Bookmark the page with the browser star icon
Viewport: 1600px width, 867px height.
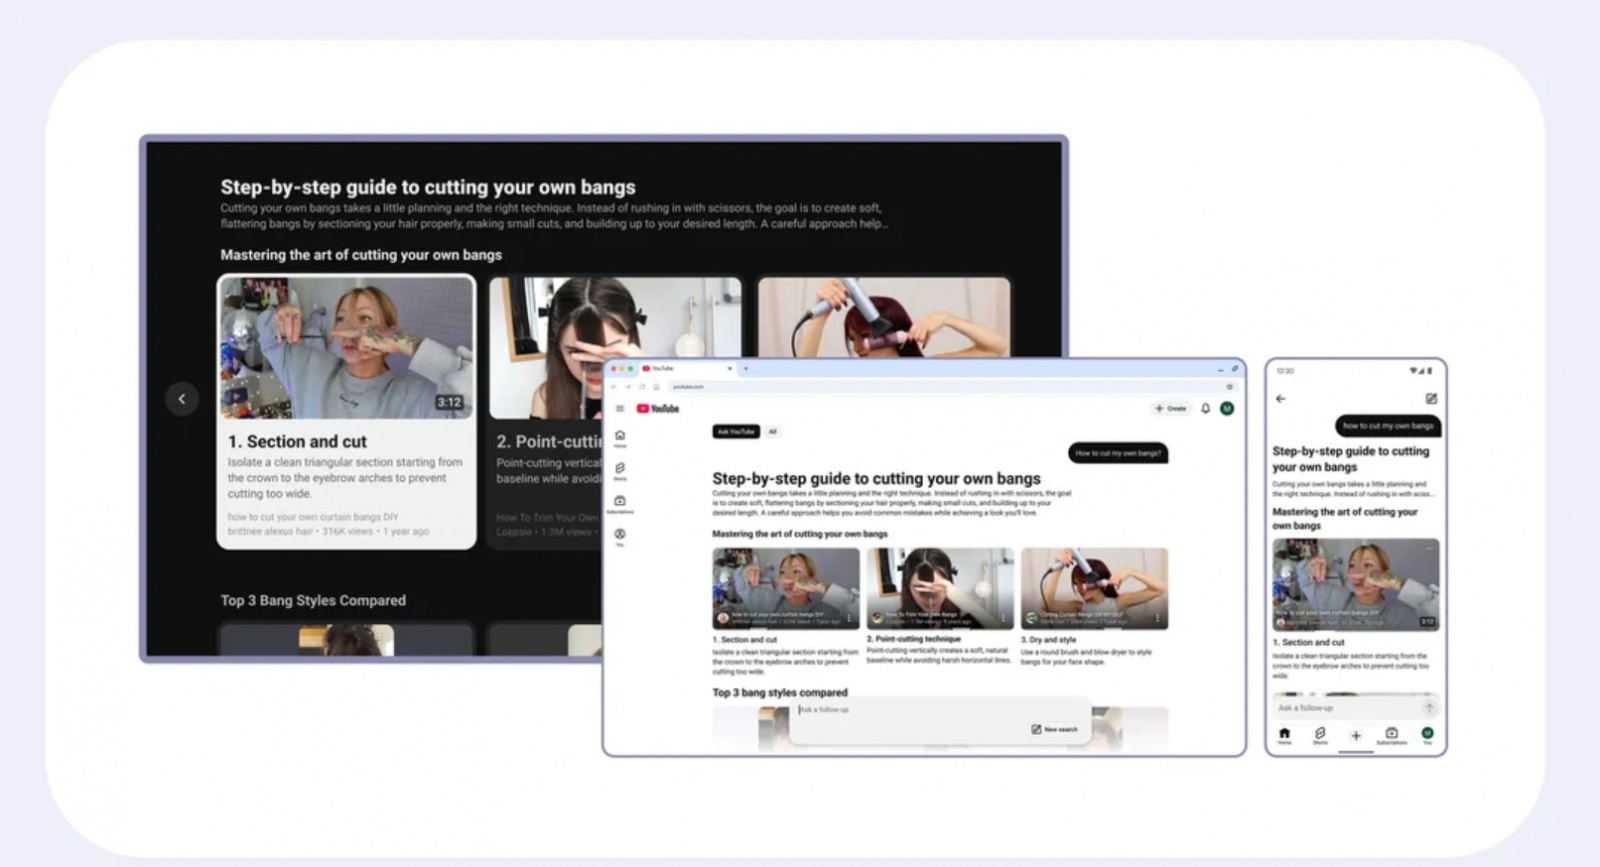(x=1229, y=387)
